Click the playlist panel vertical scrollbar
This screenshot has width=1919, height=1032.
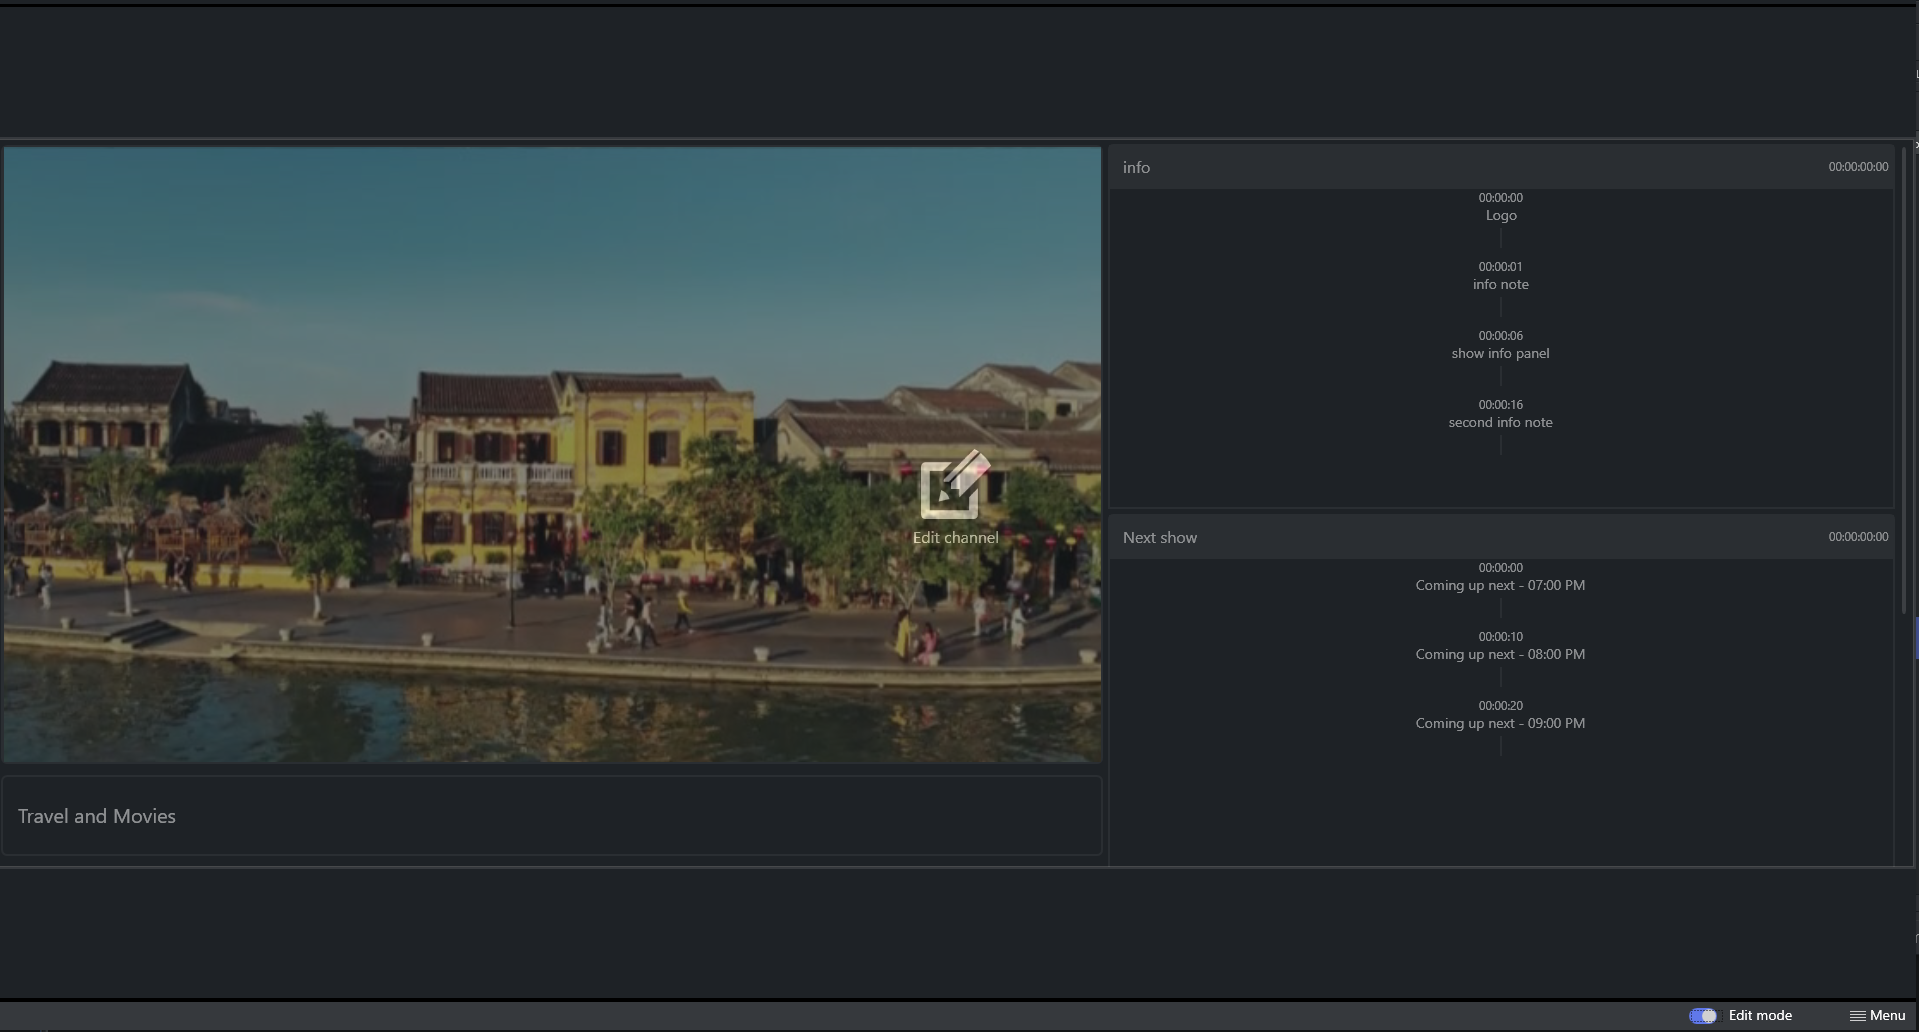click(1903, 380)
